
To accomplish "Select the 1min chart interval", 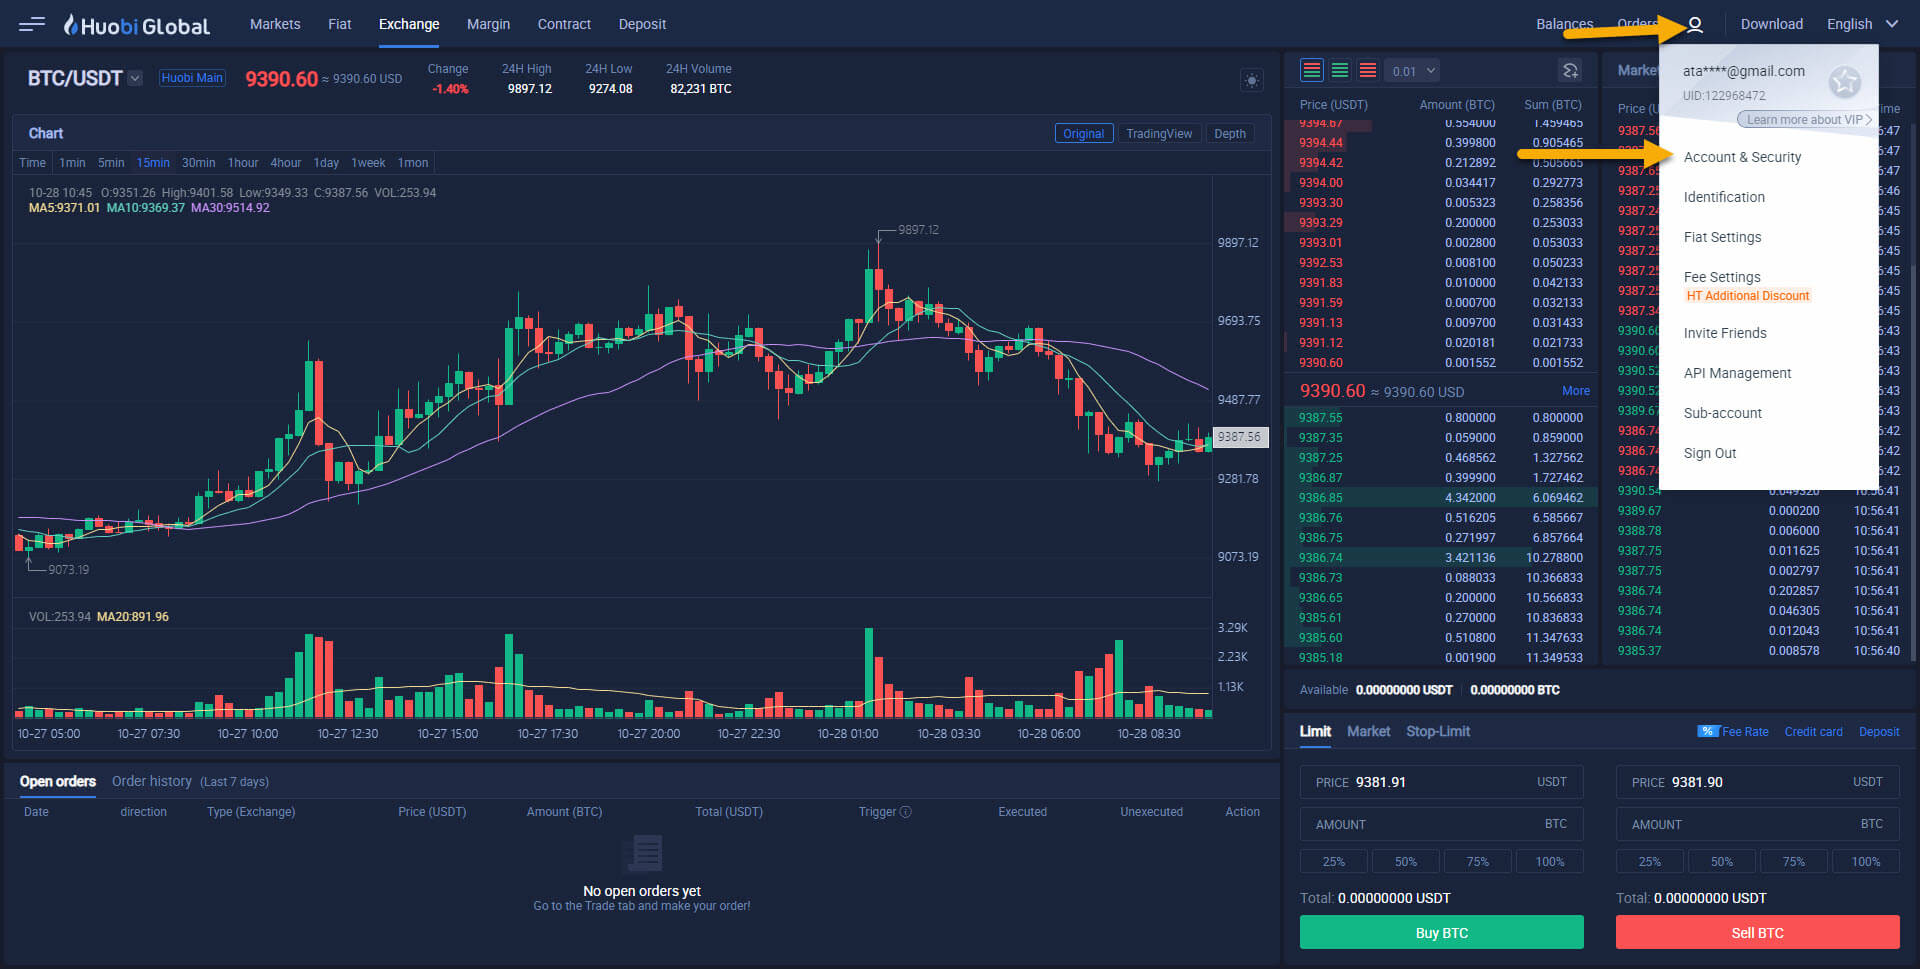I will (72, 162).
